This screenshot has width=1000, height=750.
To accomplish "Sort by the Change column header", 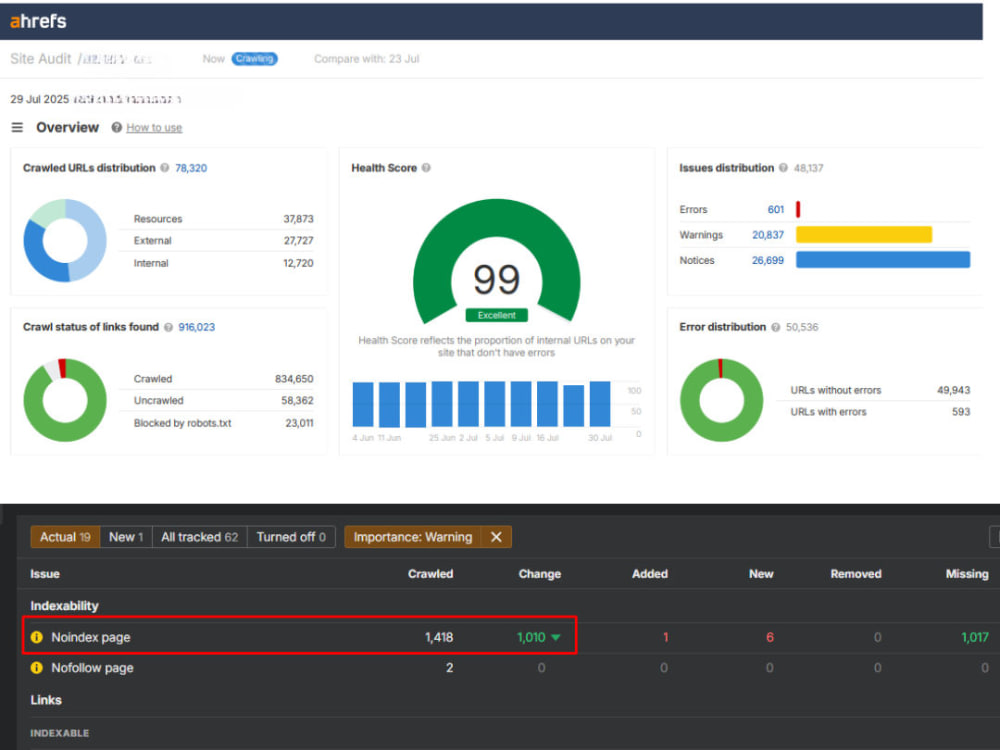I will pos(540,573).
